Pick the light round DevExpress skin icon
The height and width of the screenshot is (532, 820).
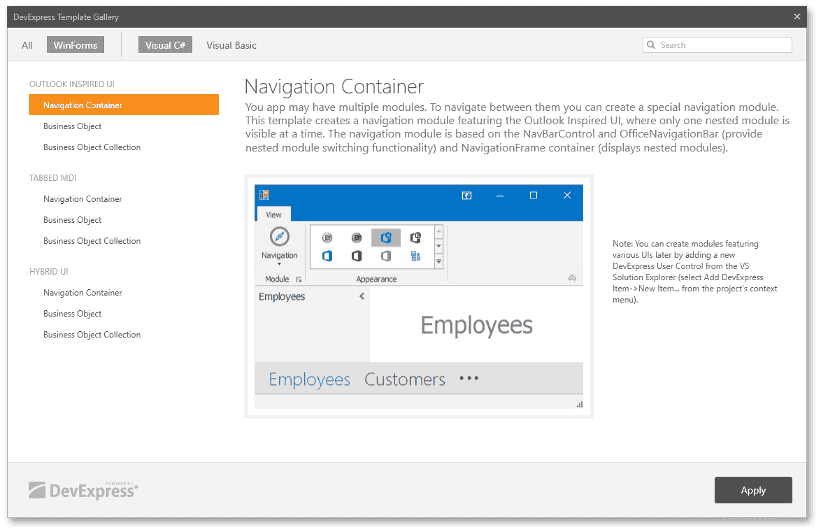point(327,238)
